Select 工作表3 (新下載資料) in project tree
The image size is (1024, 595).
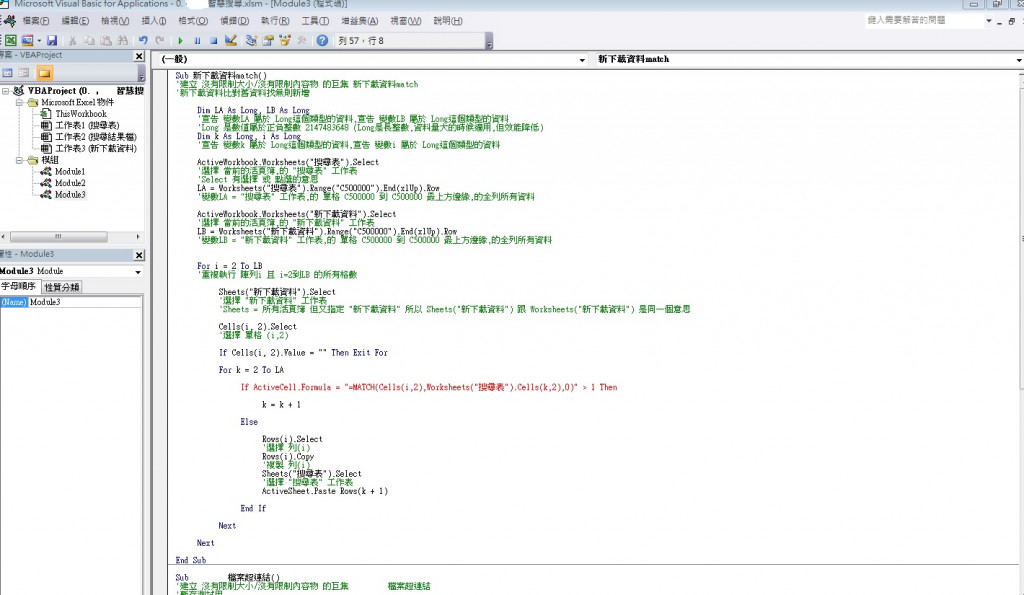(96, 148)
